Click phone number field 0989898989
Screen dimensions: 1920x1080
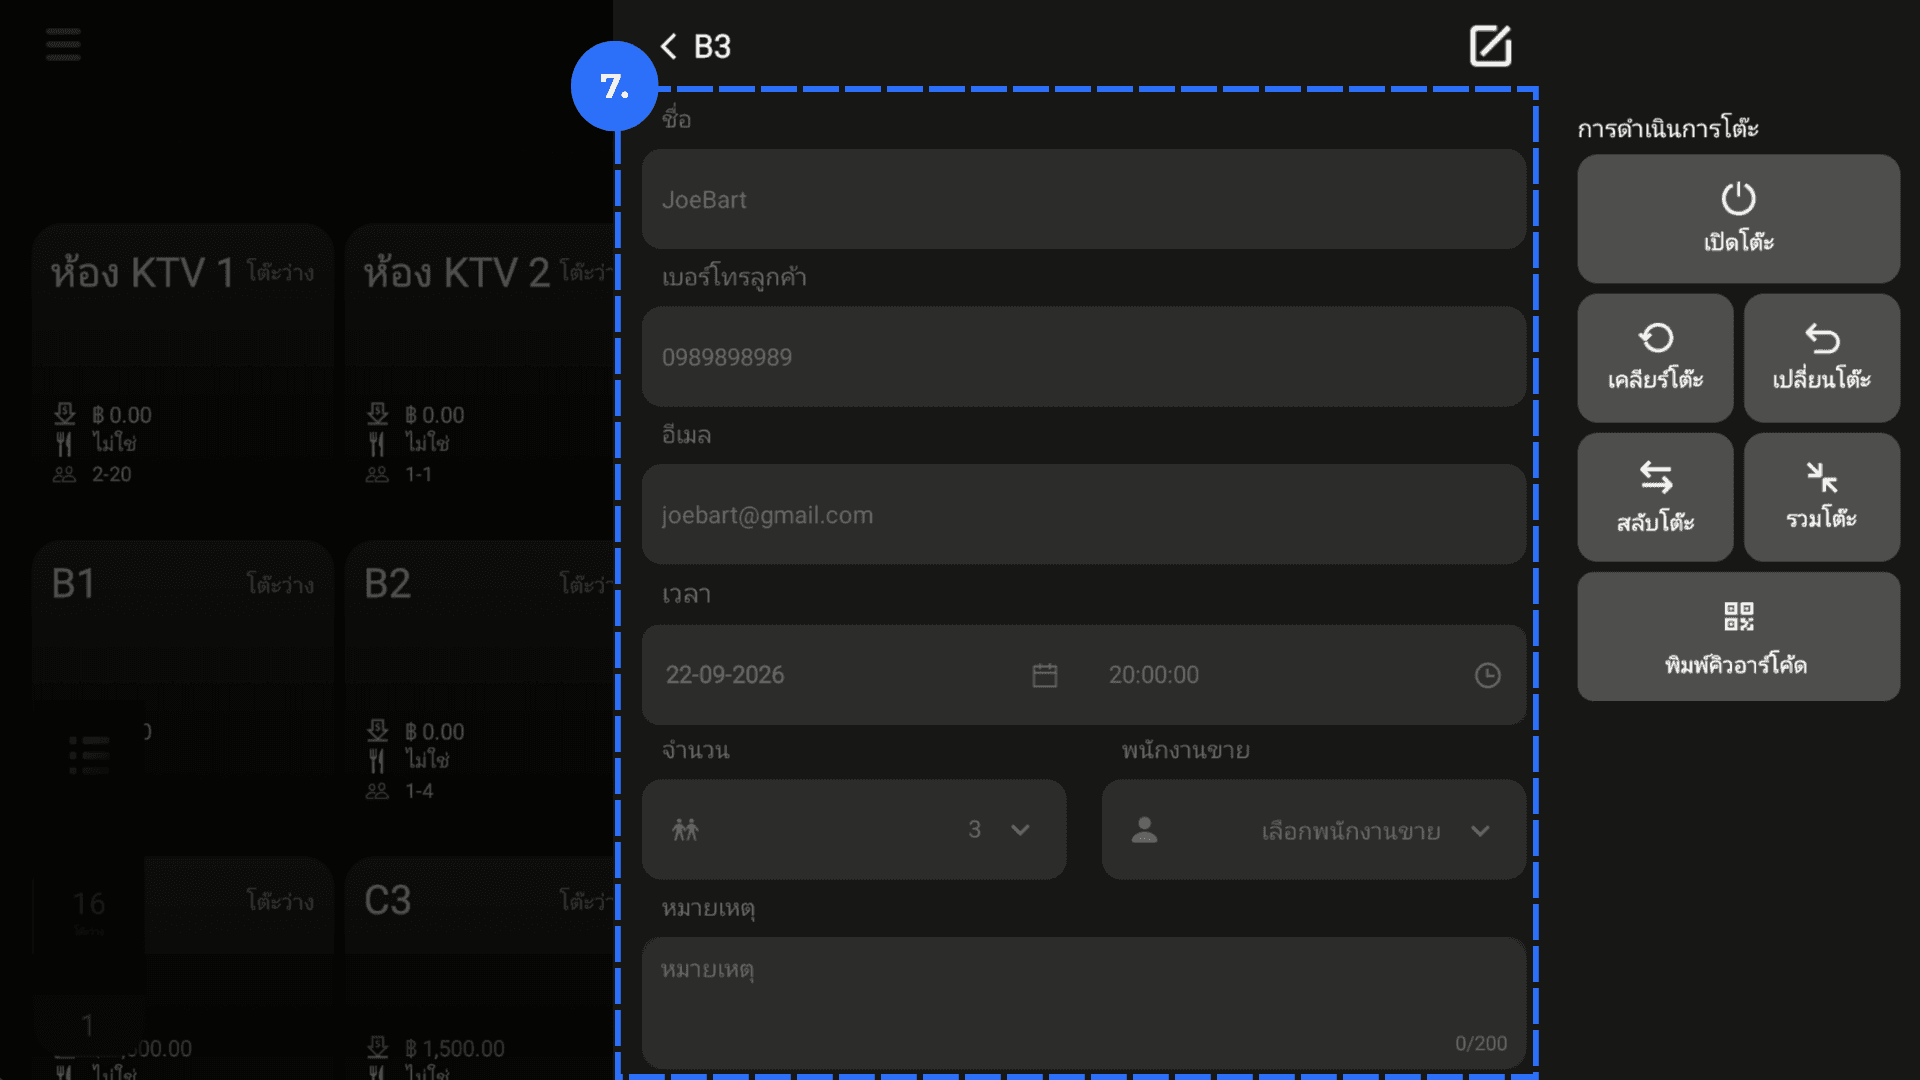[x=1084, y=357]
